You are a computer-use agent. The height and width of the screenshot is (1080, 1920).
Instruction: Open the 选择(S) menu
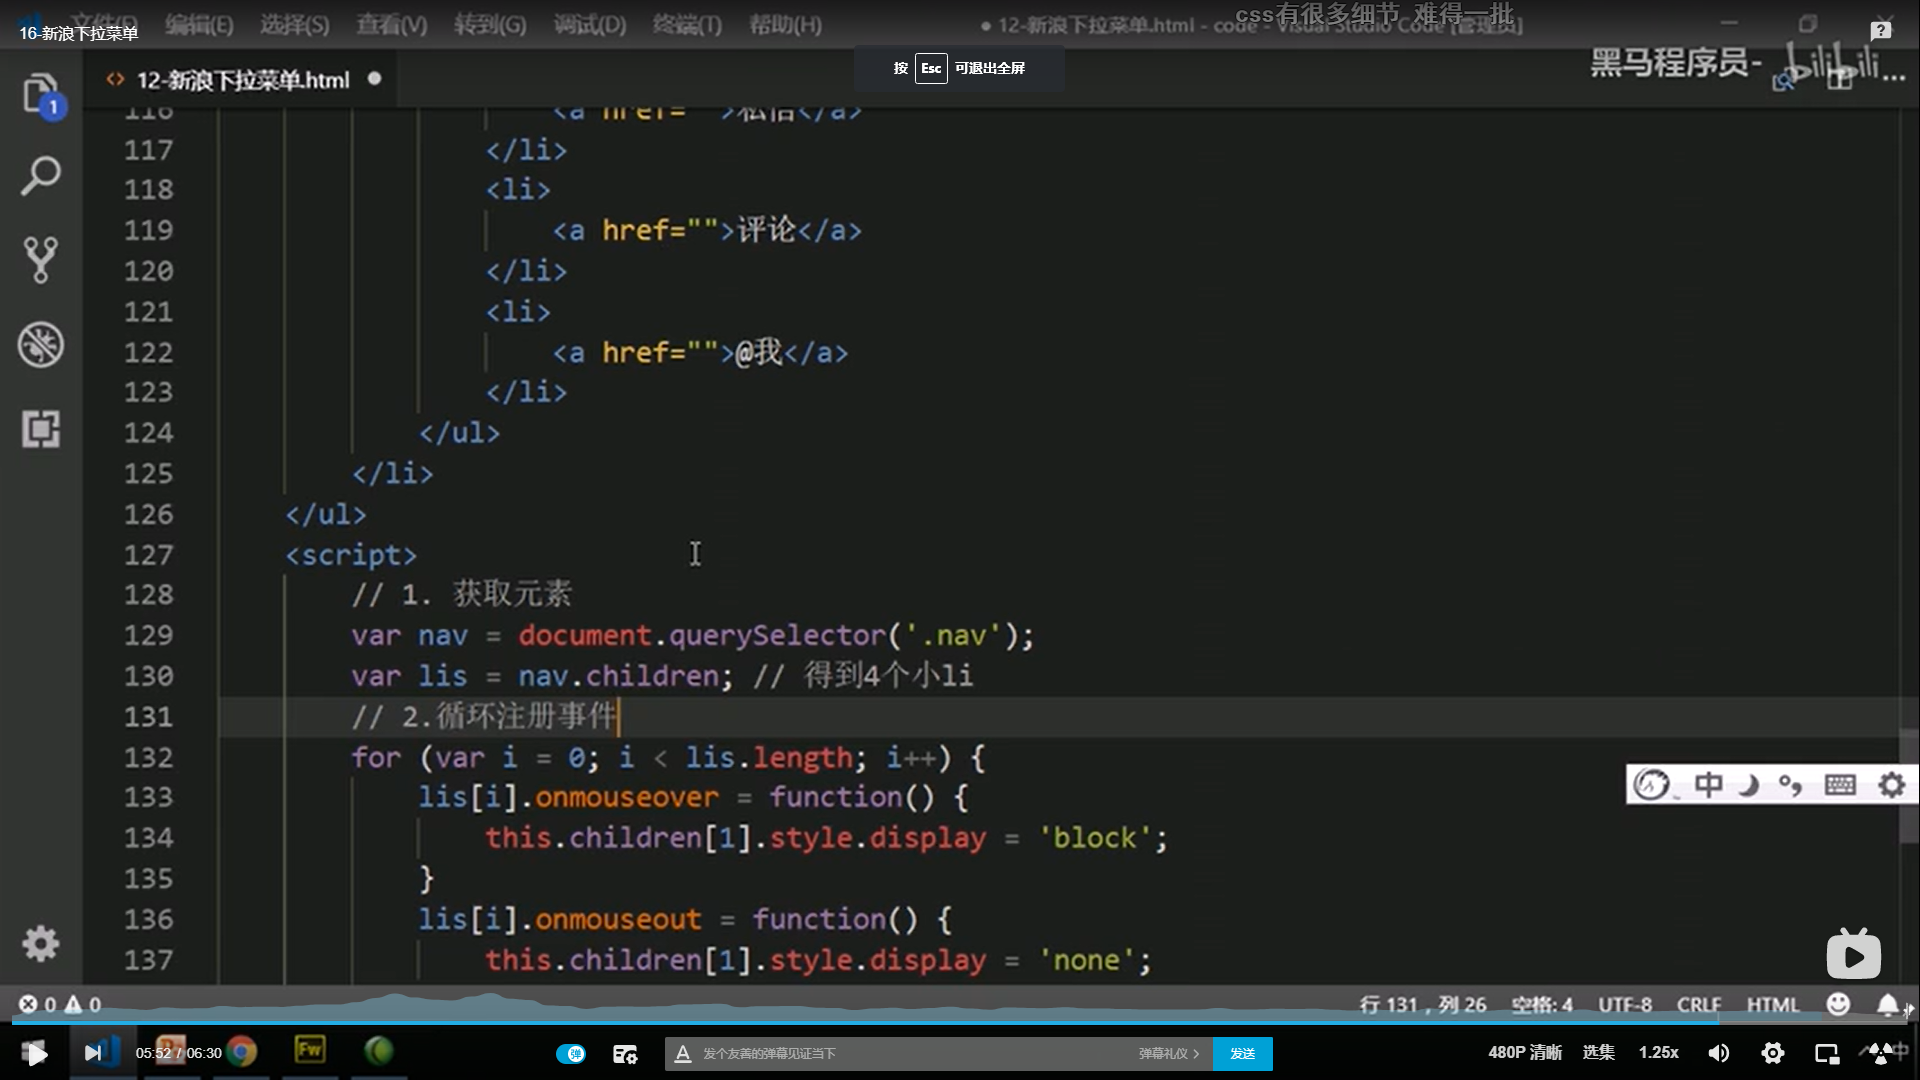click(x=294, y=25)
